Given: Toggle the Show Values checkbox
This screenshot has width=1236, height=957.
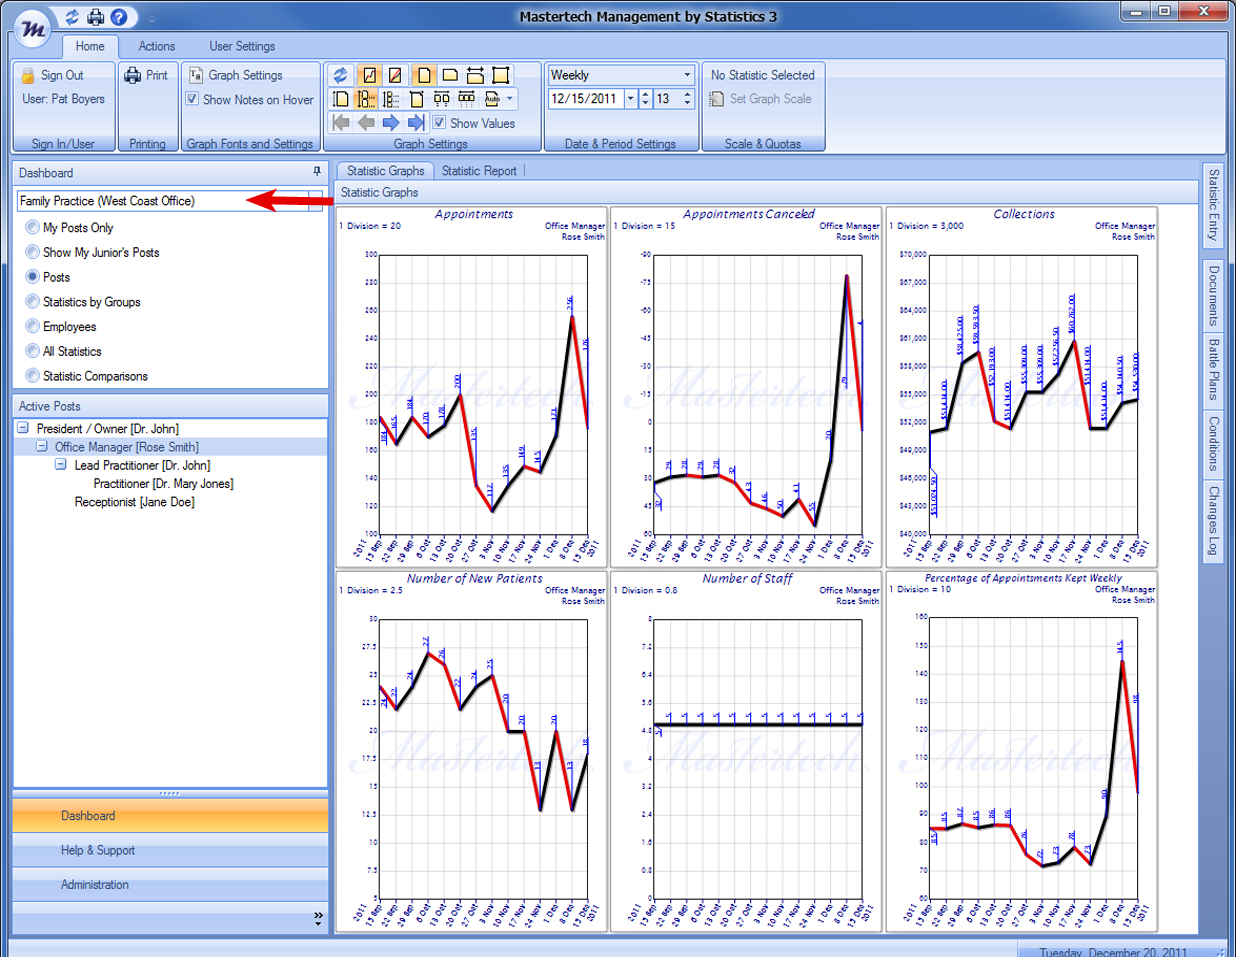Looking at the screenshot, I should coord(439,123).
